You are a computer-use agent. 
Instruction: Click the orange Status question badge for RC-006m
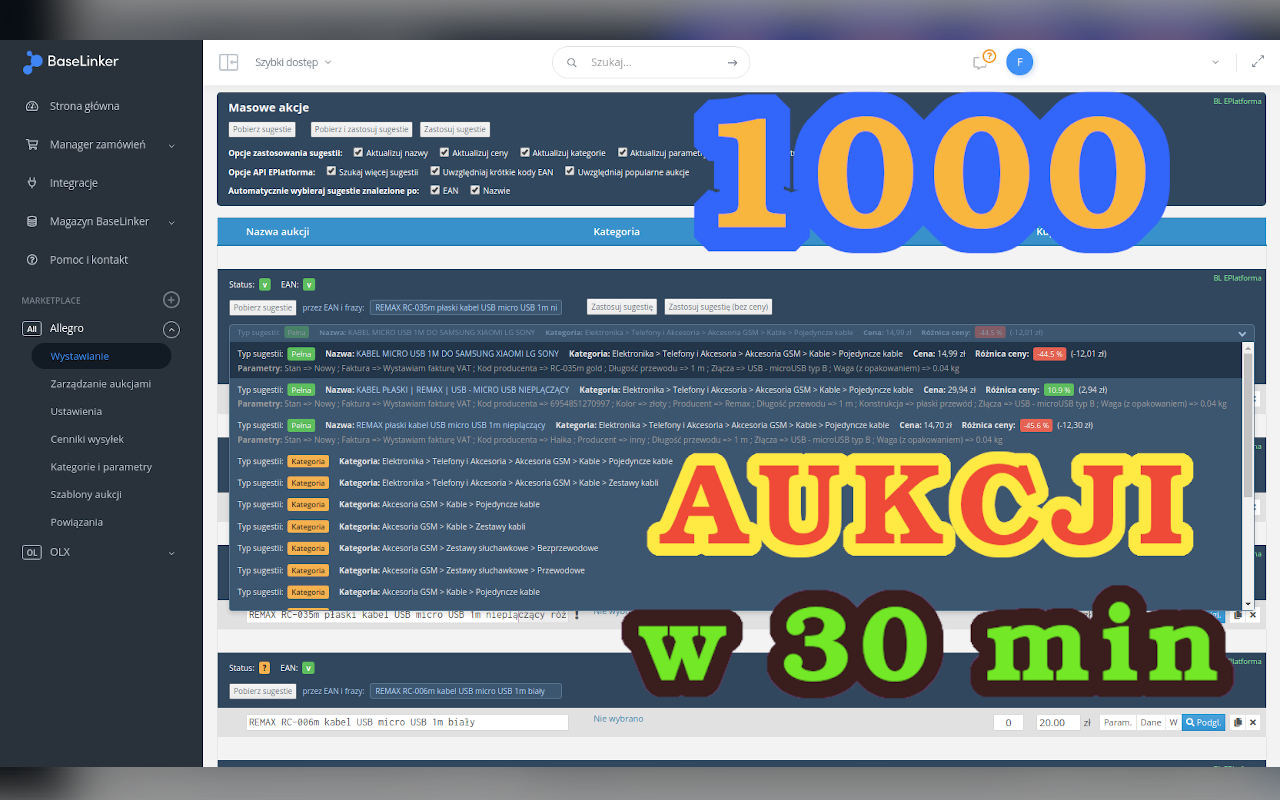(x=265, y=668)
